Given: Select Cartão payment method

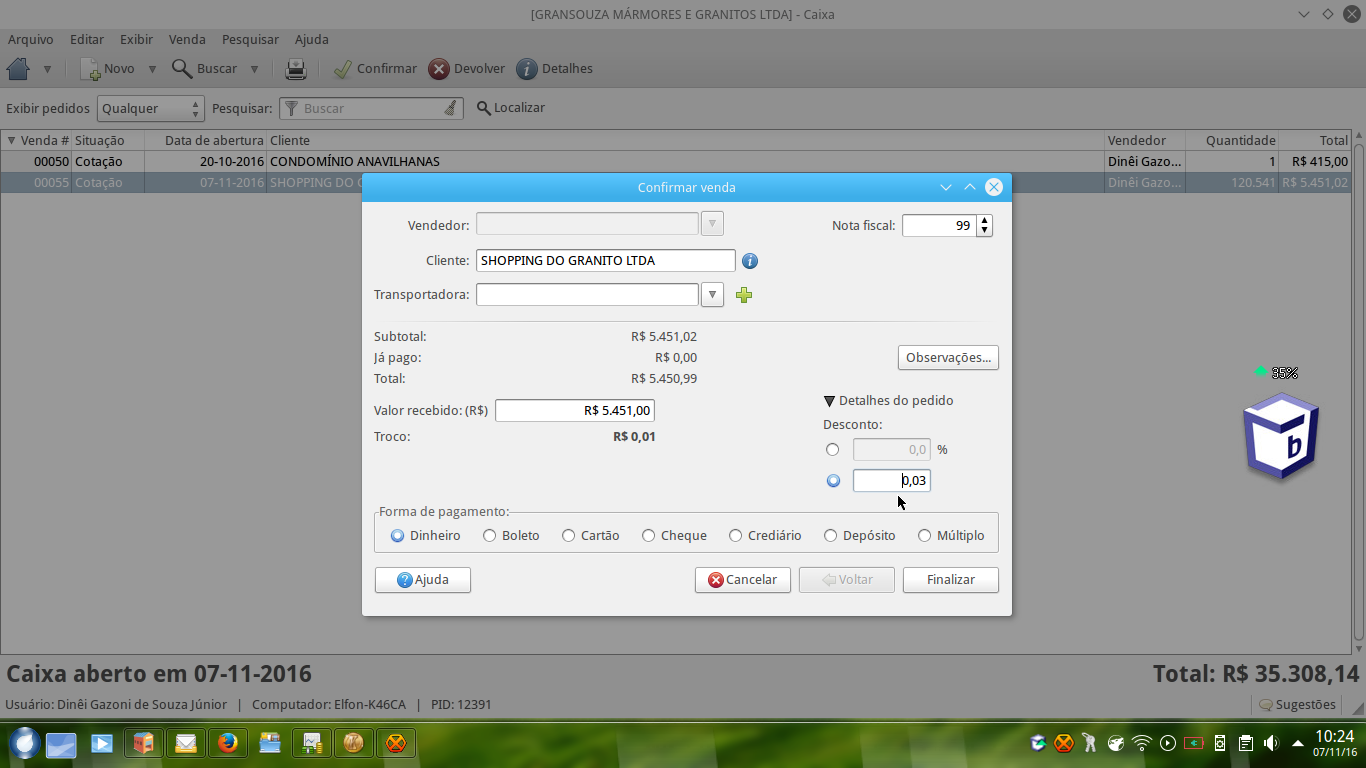Looking at the screenshot, I should [591, 535].
